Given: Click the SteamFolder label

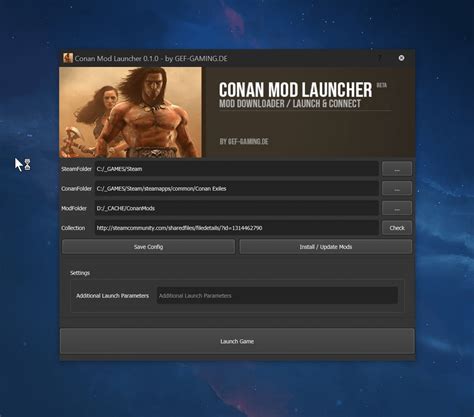Looking at the screenshot, I should [76, 169].
